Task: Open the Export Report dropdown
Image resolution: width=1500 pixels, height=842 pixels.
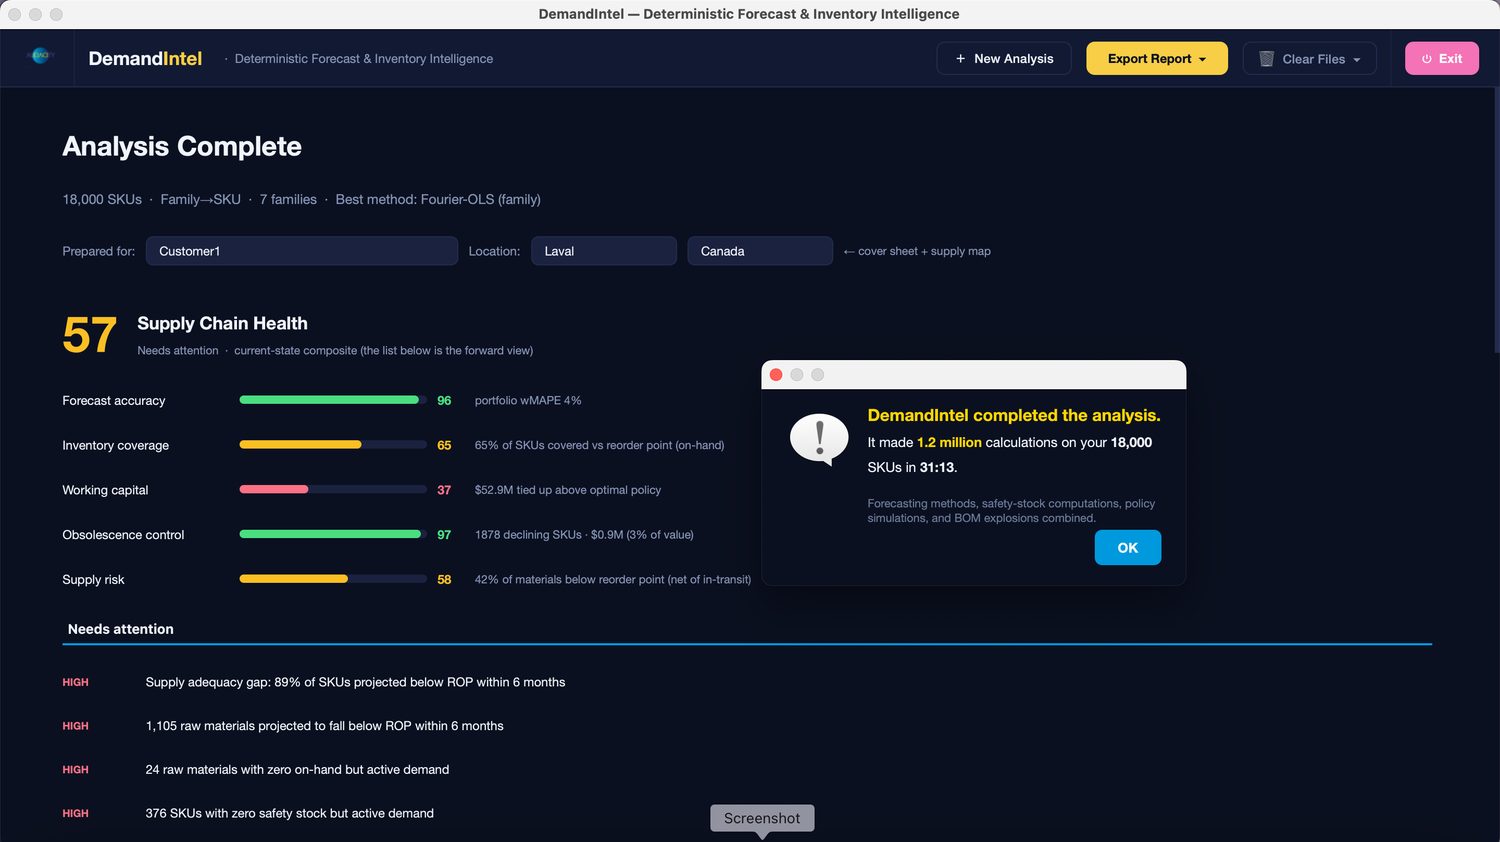Action: 1157,59
